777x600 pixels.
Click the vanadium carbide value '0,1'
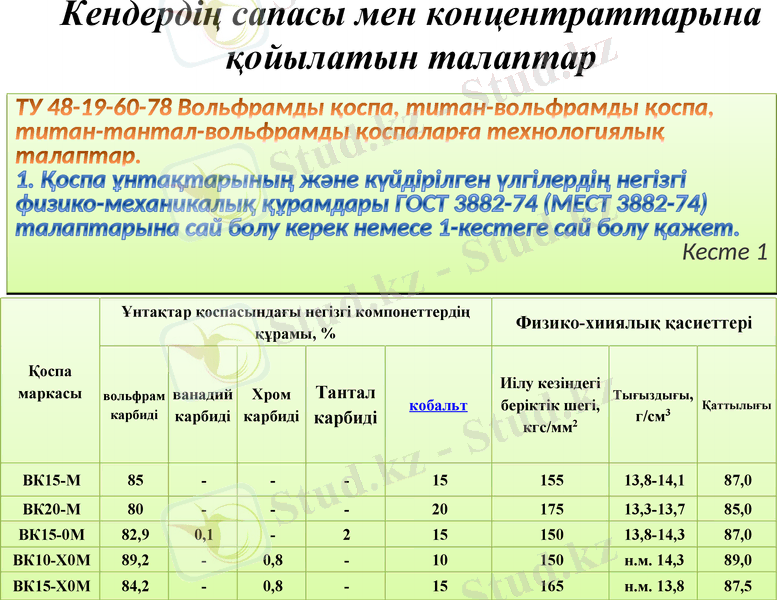(203, 535)
